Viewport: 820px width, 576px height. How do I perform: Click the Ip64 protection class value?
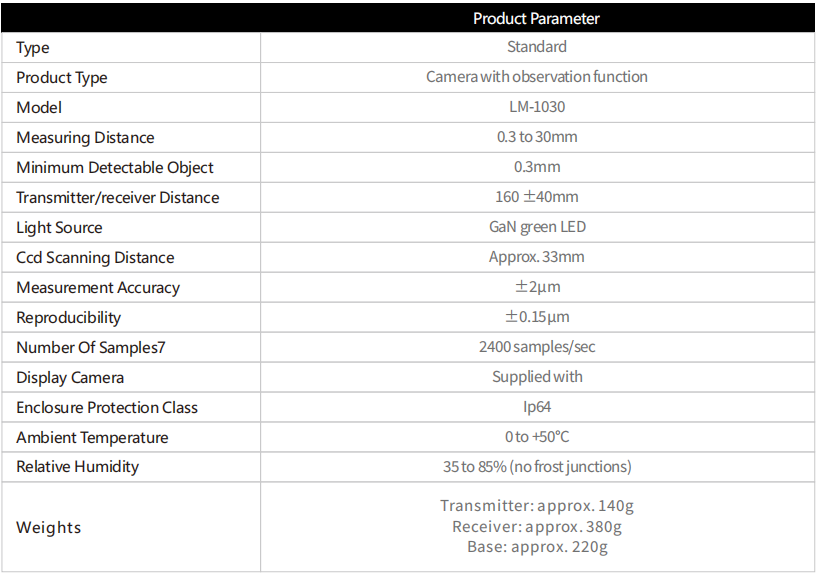pos(537,407)
